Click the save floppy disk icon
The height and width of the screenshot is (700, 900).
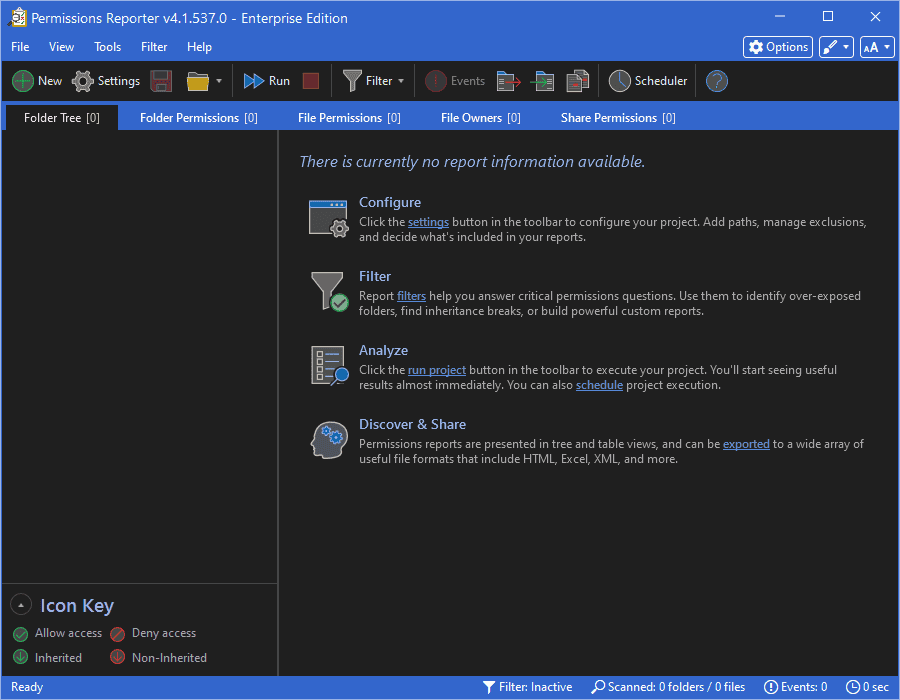(161, 81)
